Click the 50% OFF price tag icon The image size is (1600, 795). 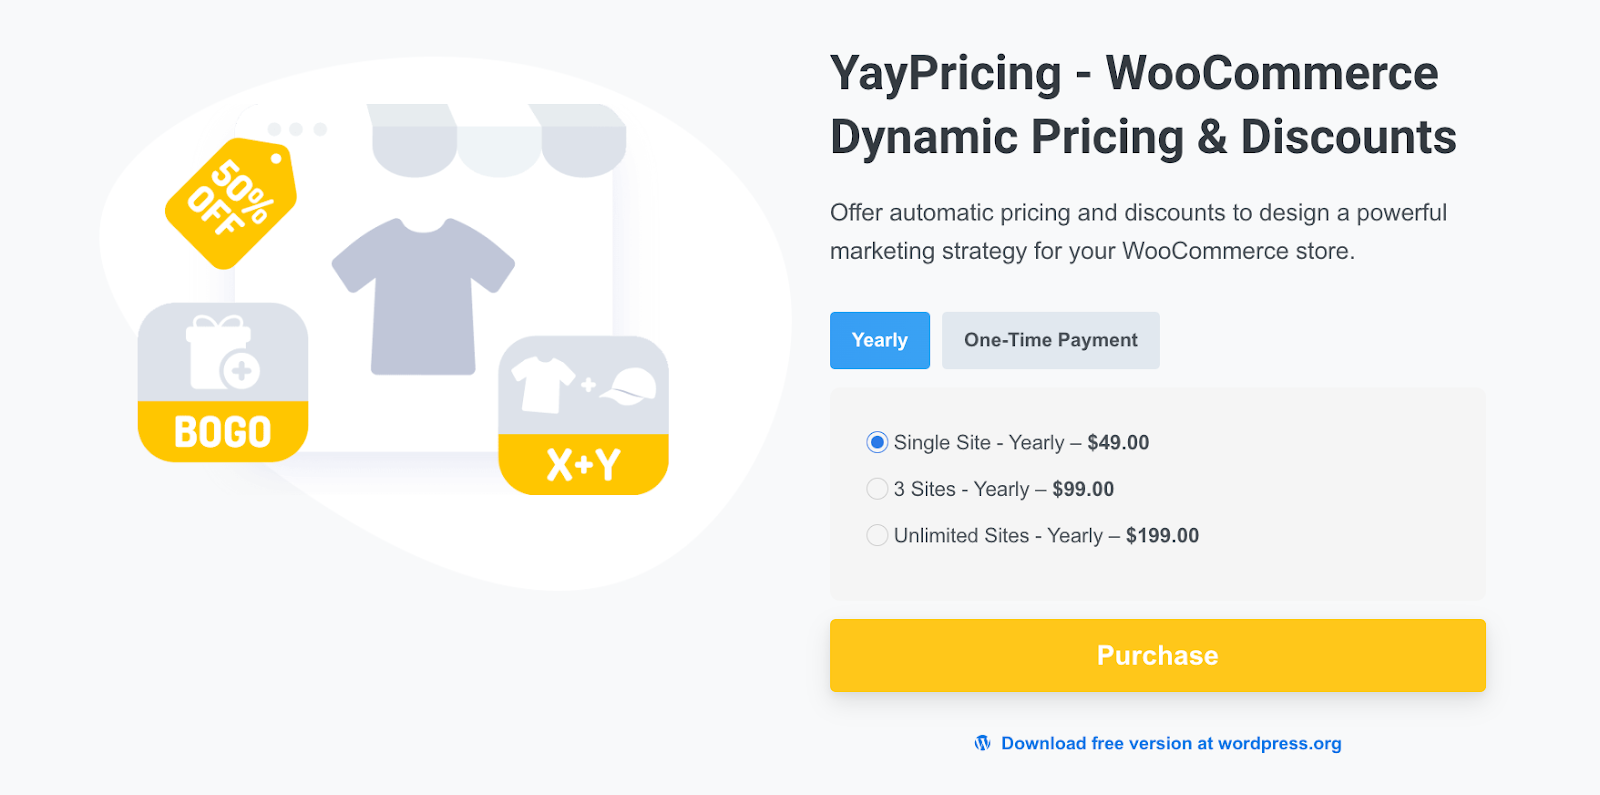pyautogui.click(x=228, y=205)
